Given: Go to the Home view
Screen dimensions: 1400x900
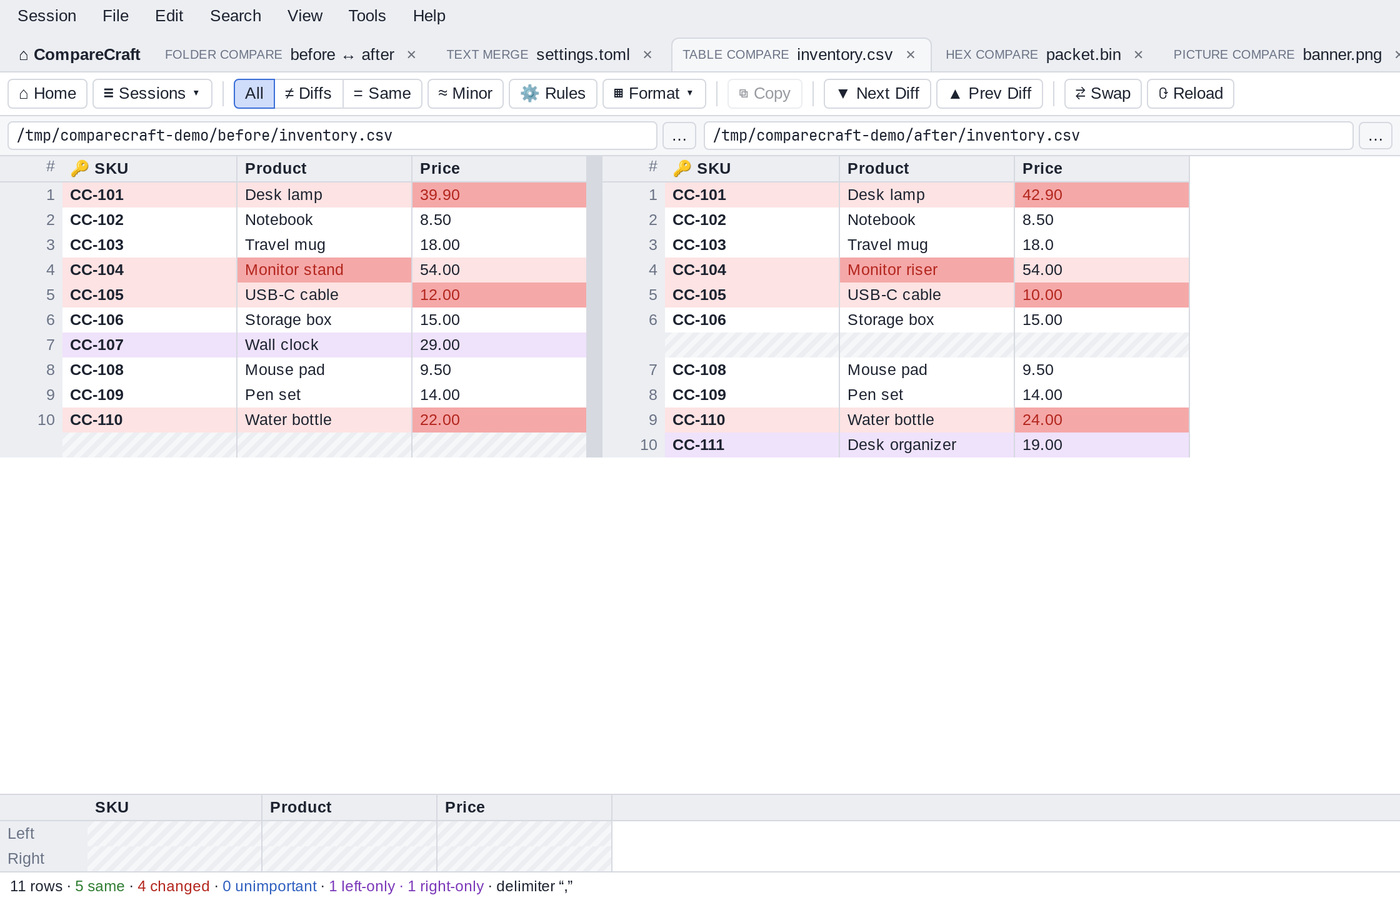Looking at the screenshot, I should [x=48, y=93].
